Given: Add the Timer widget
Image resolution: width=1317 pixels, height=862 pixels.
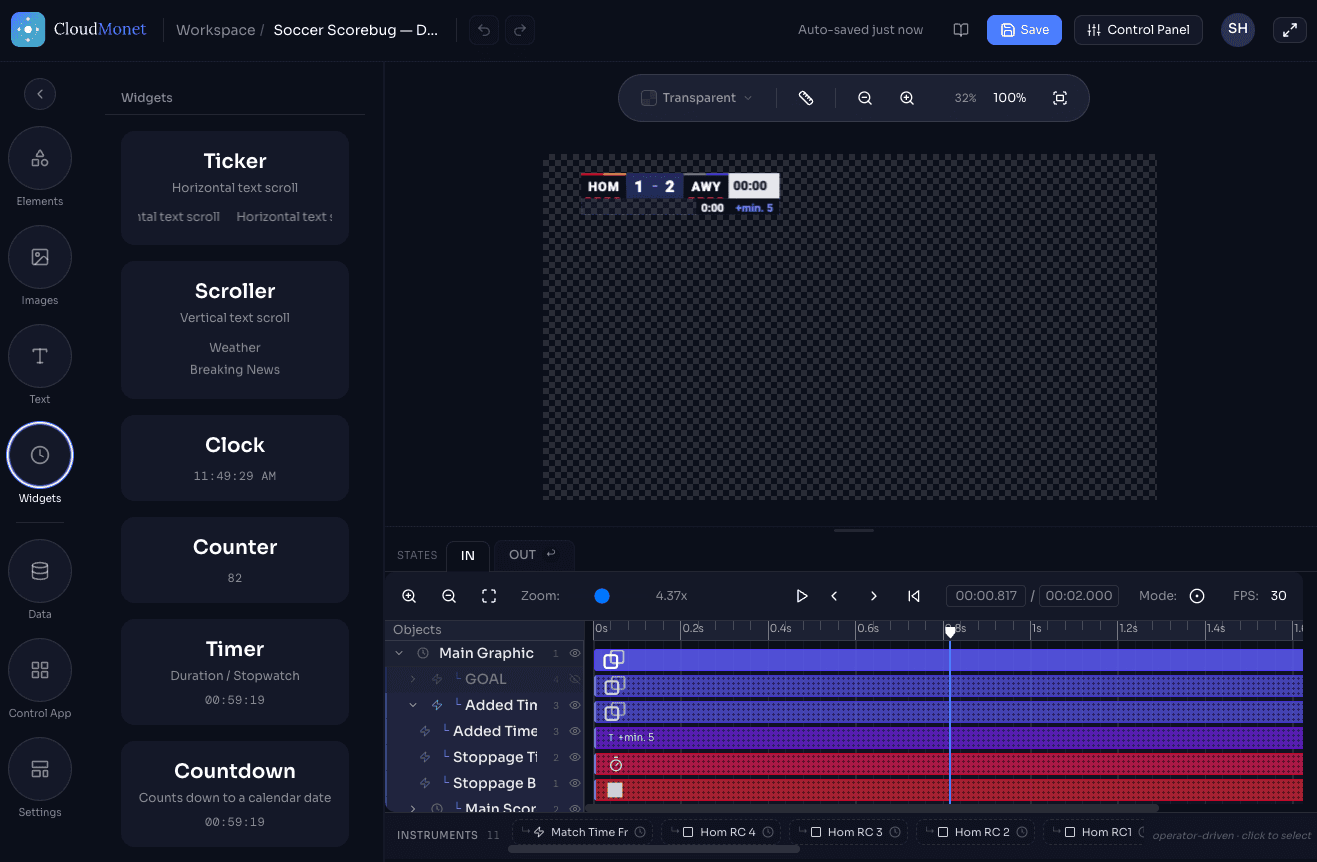Looking at the screenshot, I should [235, 672].
